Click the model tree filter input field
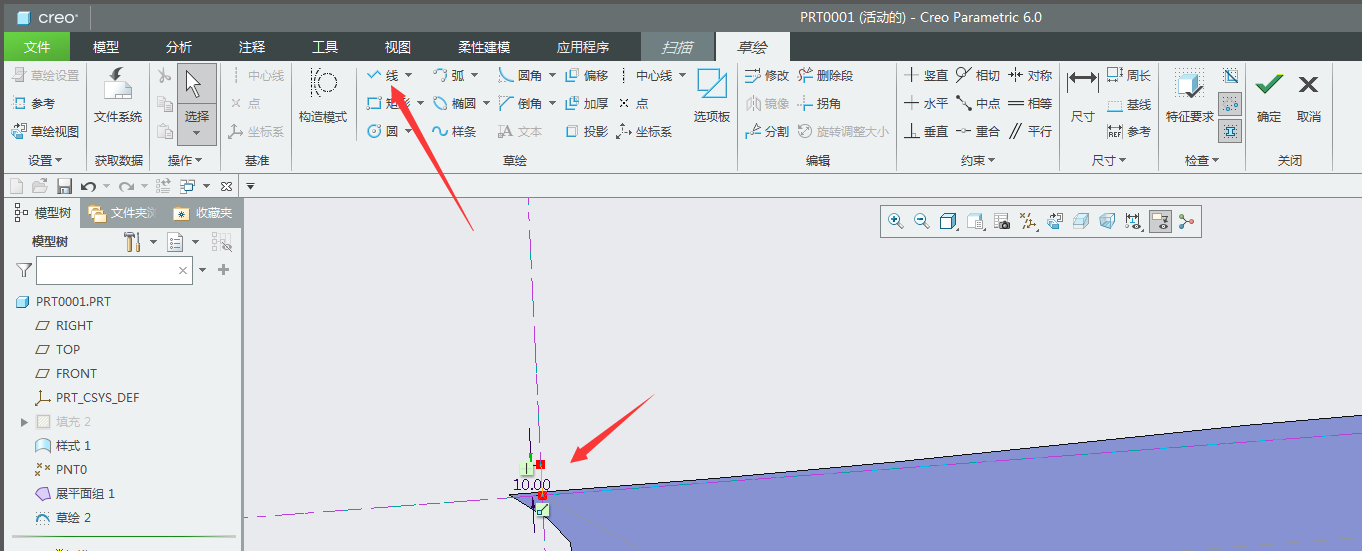 tap(114, 270)
